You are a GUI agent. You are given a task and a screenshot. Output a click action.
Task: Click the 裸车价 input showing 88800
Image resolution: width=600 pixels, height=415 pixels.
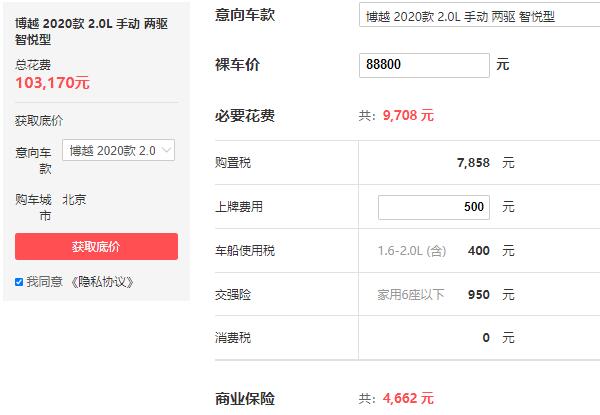pos(424,65)
